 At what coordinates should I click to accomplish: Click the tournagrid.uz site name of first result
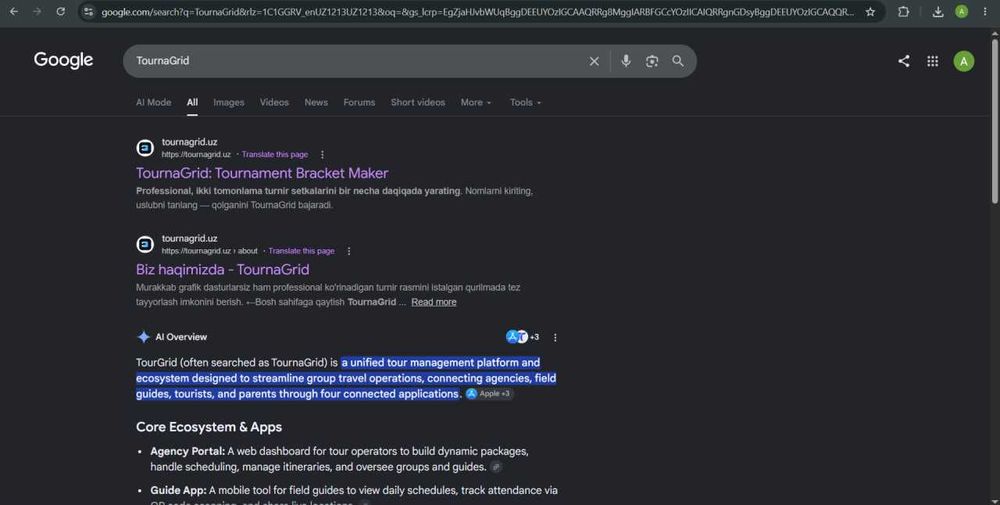(x=189, y=142)
